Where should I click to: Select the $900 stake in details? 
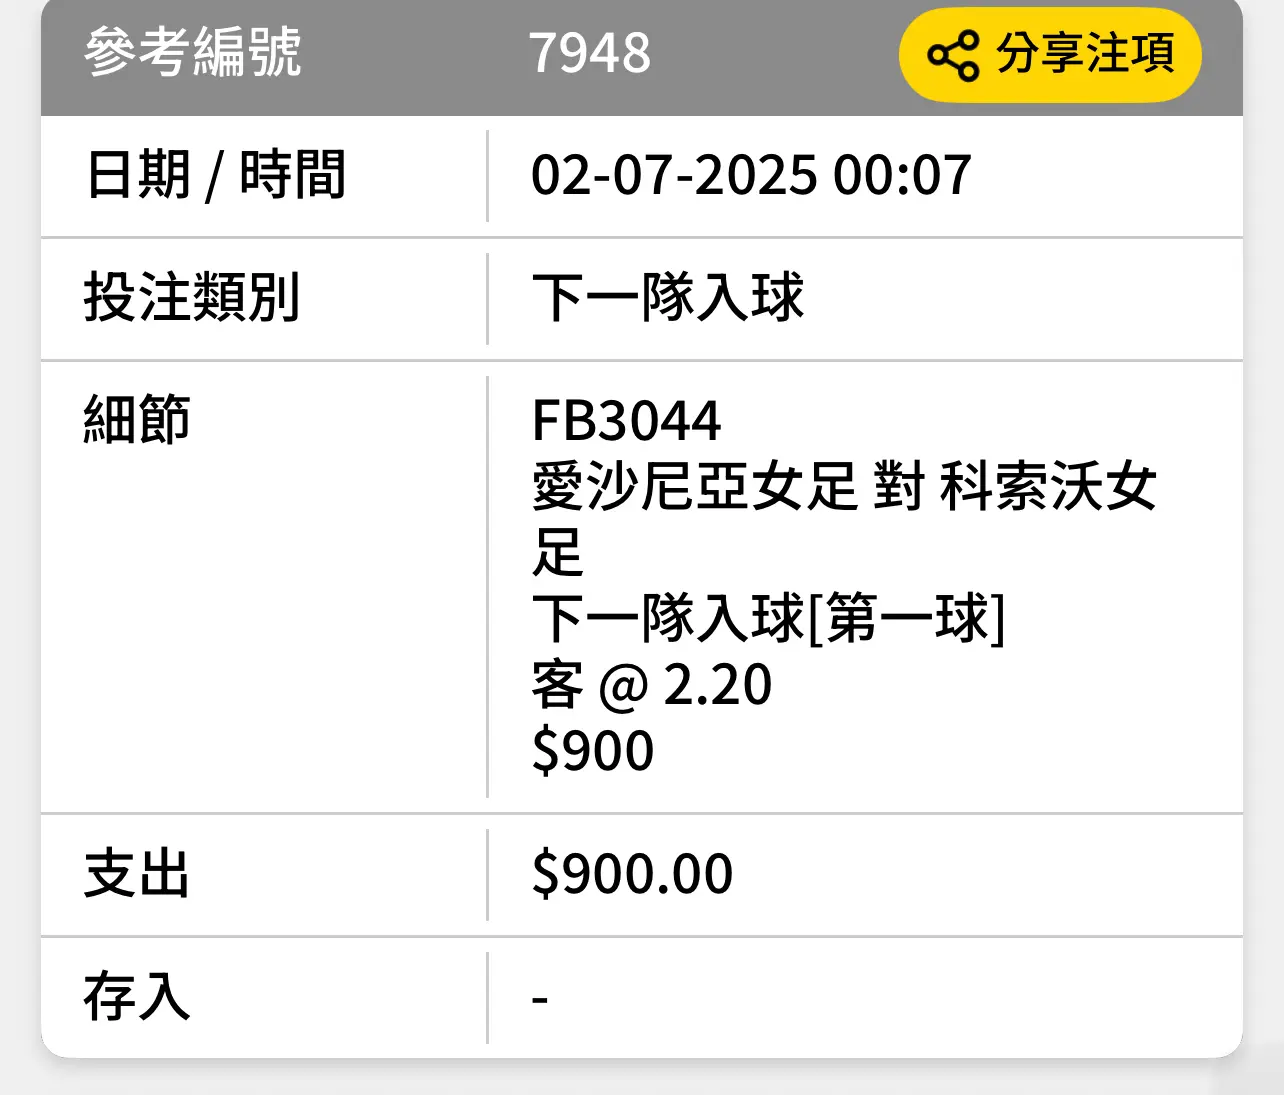pos(593,751)
